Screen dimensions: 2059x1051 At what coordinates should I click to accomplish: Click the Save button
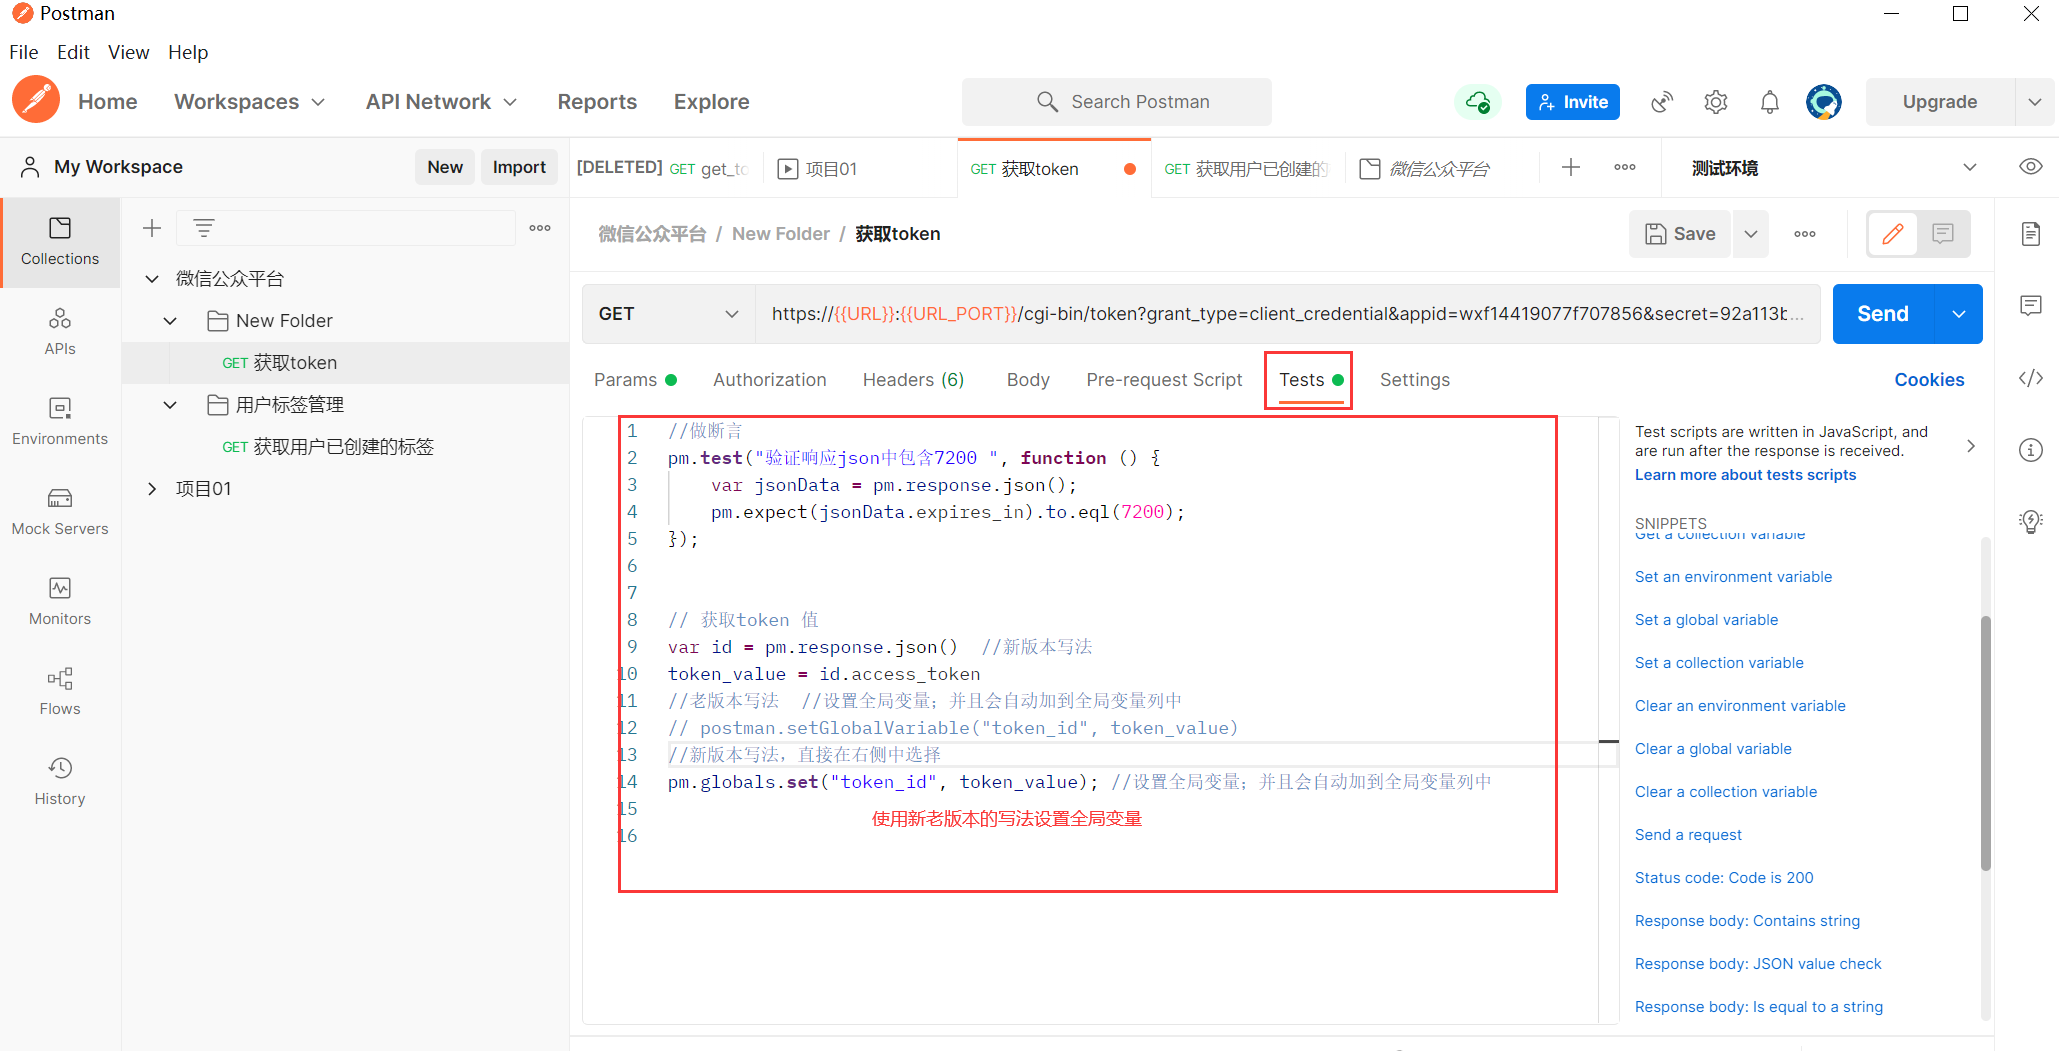pyautogui.click(x=1681, y=234)
